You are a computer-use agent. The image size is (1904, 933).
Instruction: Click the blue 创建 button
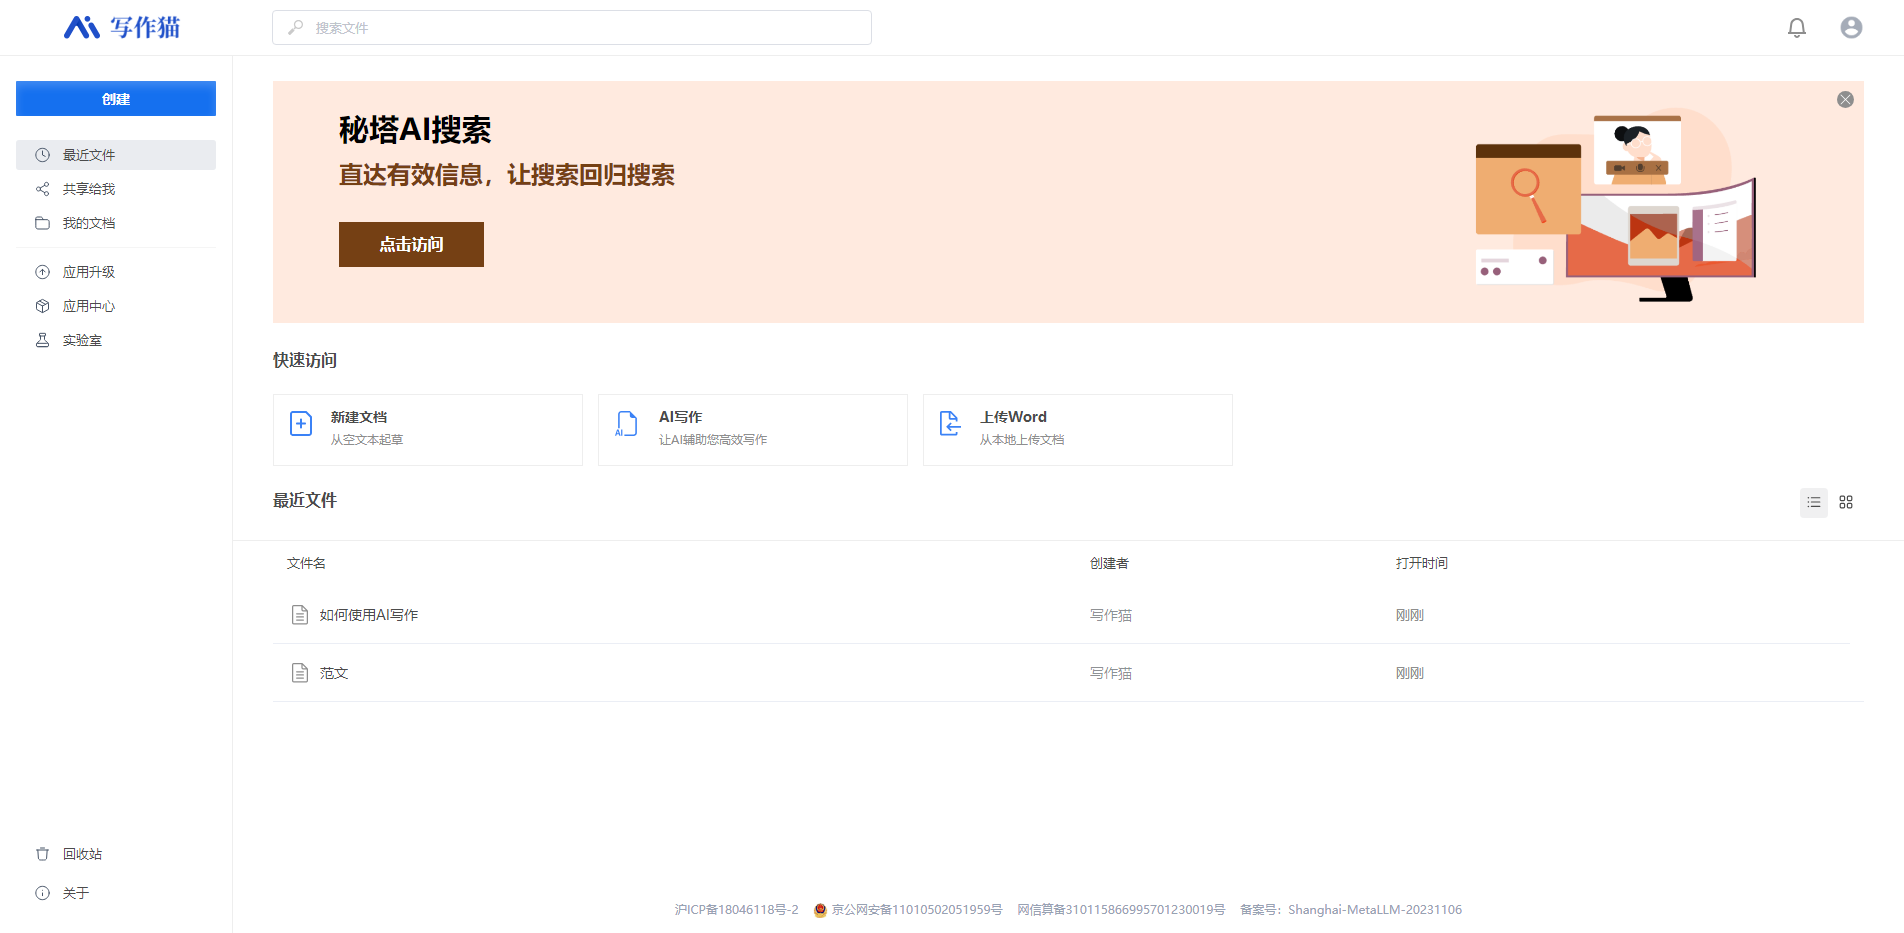tap(116, 98)
